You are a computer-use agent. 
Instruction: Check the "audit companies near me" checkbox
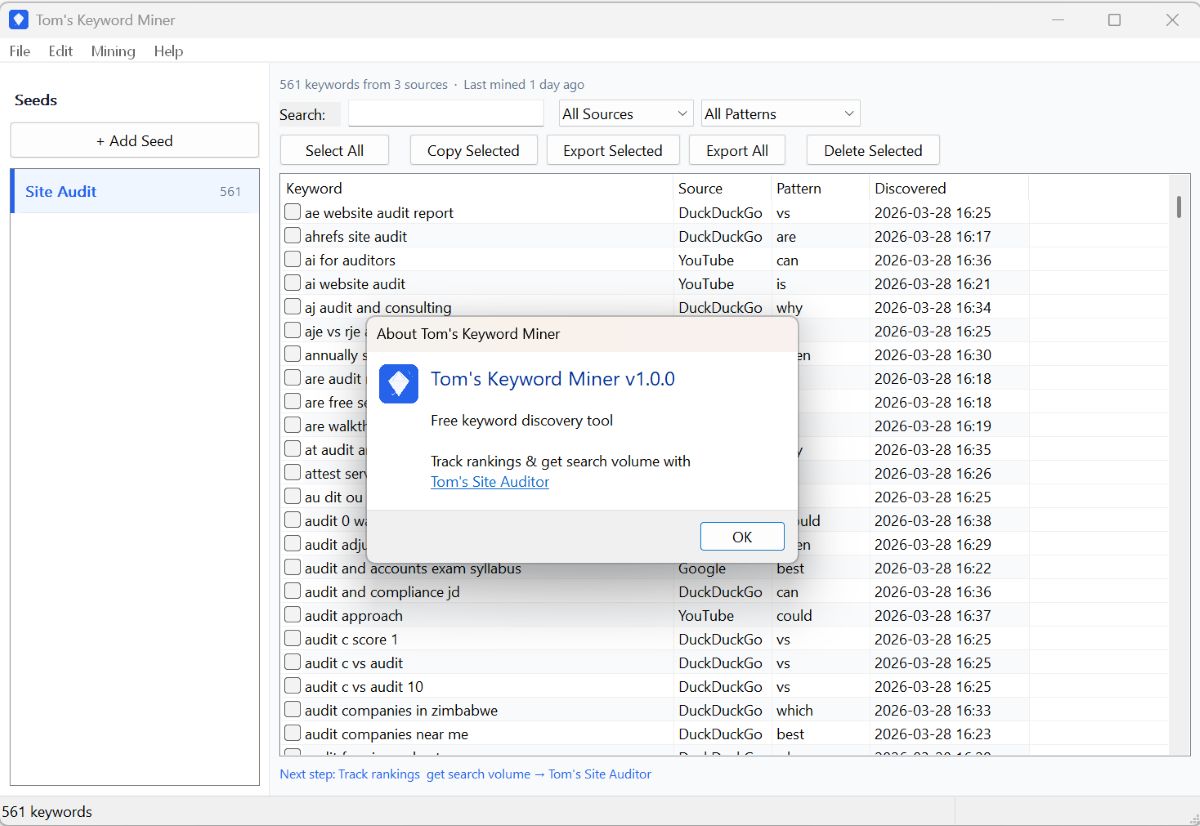click(x=293, y=733)
